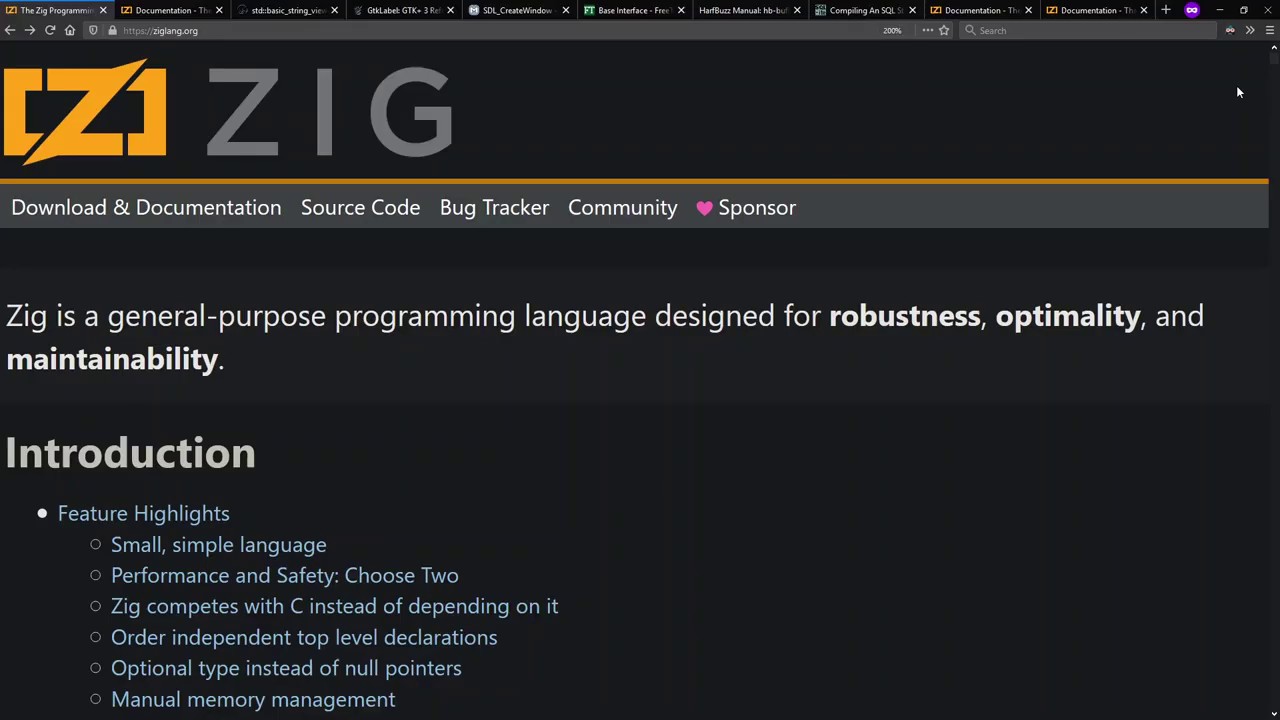
Task: Click the search magnifier icon
Action: pyautogui.click(x=970, y=30)
